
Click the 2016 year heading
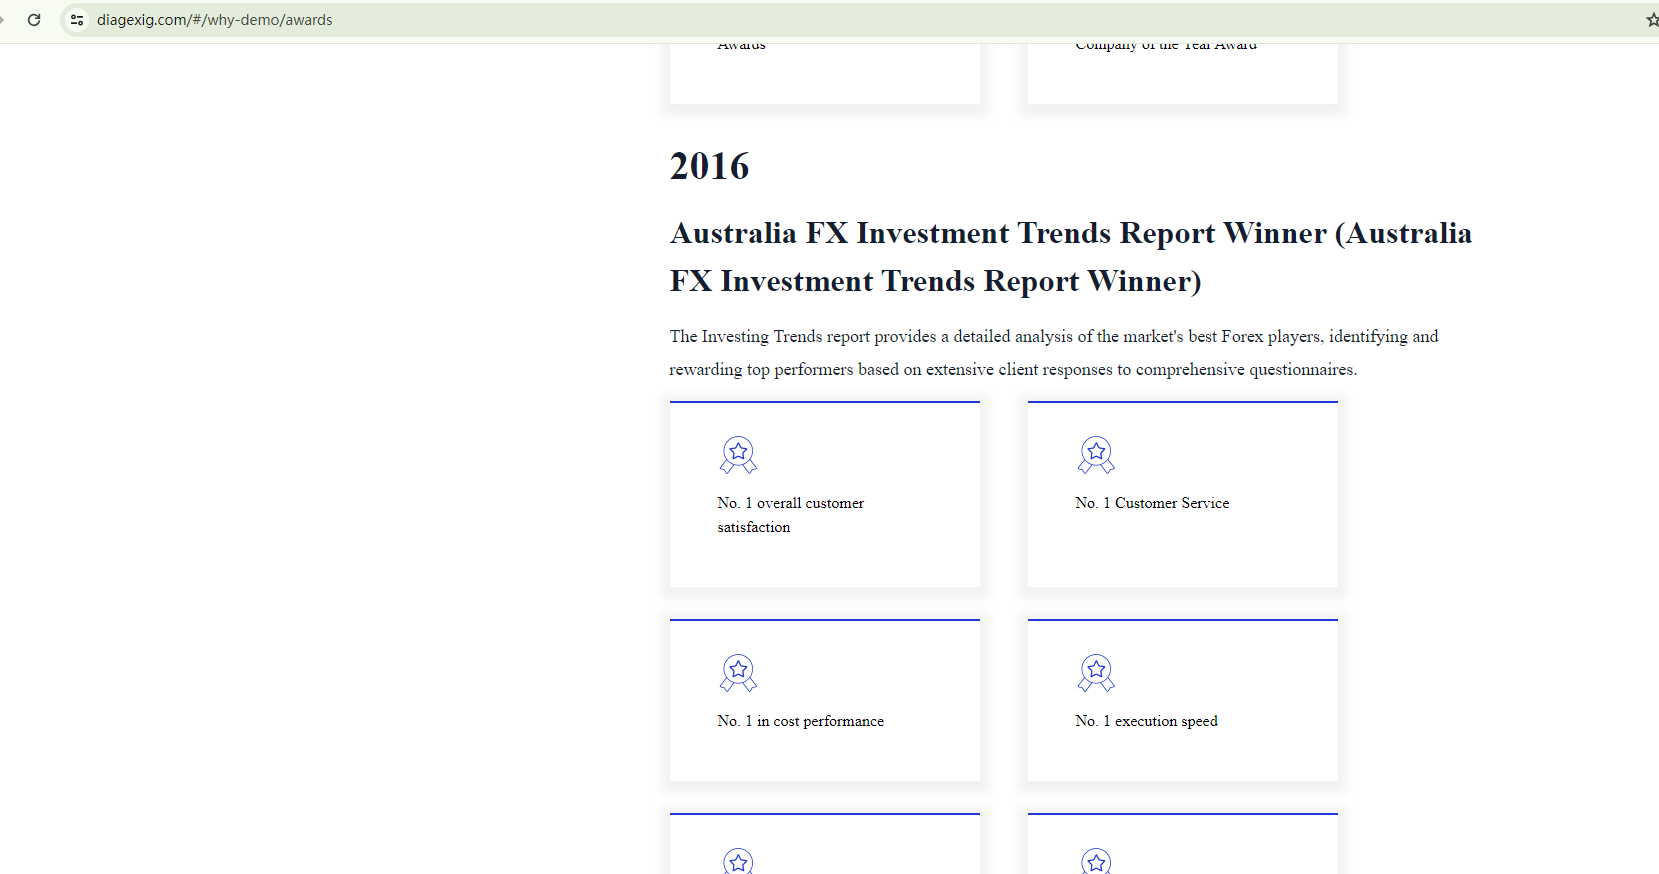(709, 166)
